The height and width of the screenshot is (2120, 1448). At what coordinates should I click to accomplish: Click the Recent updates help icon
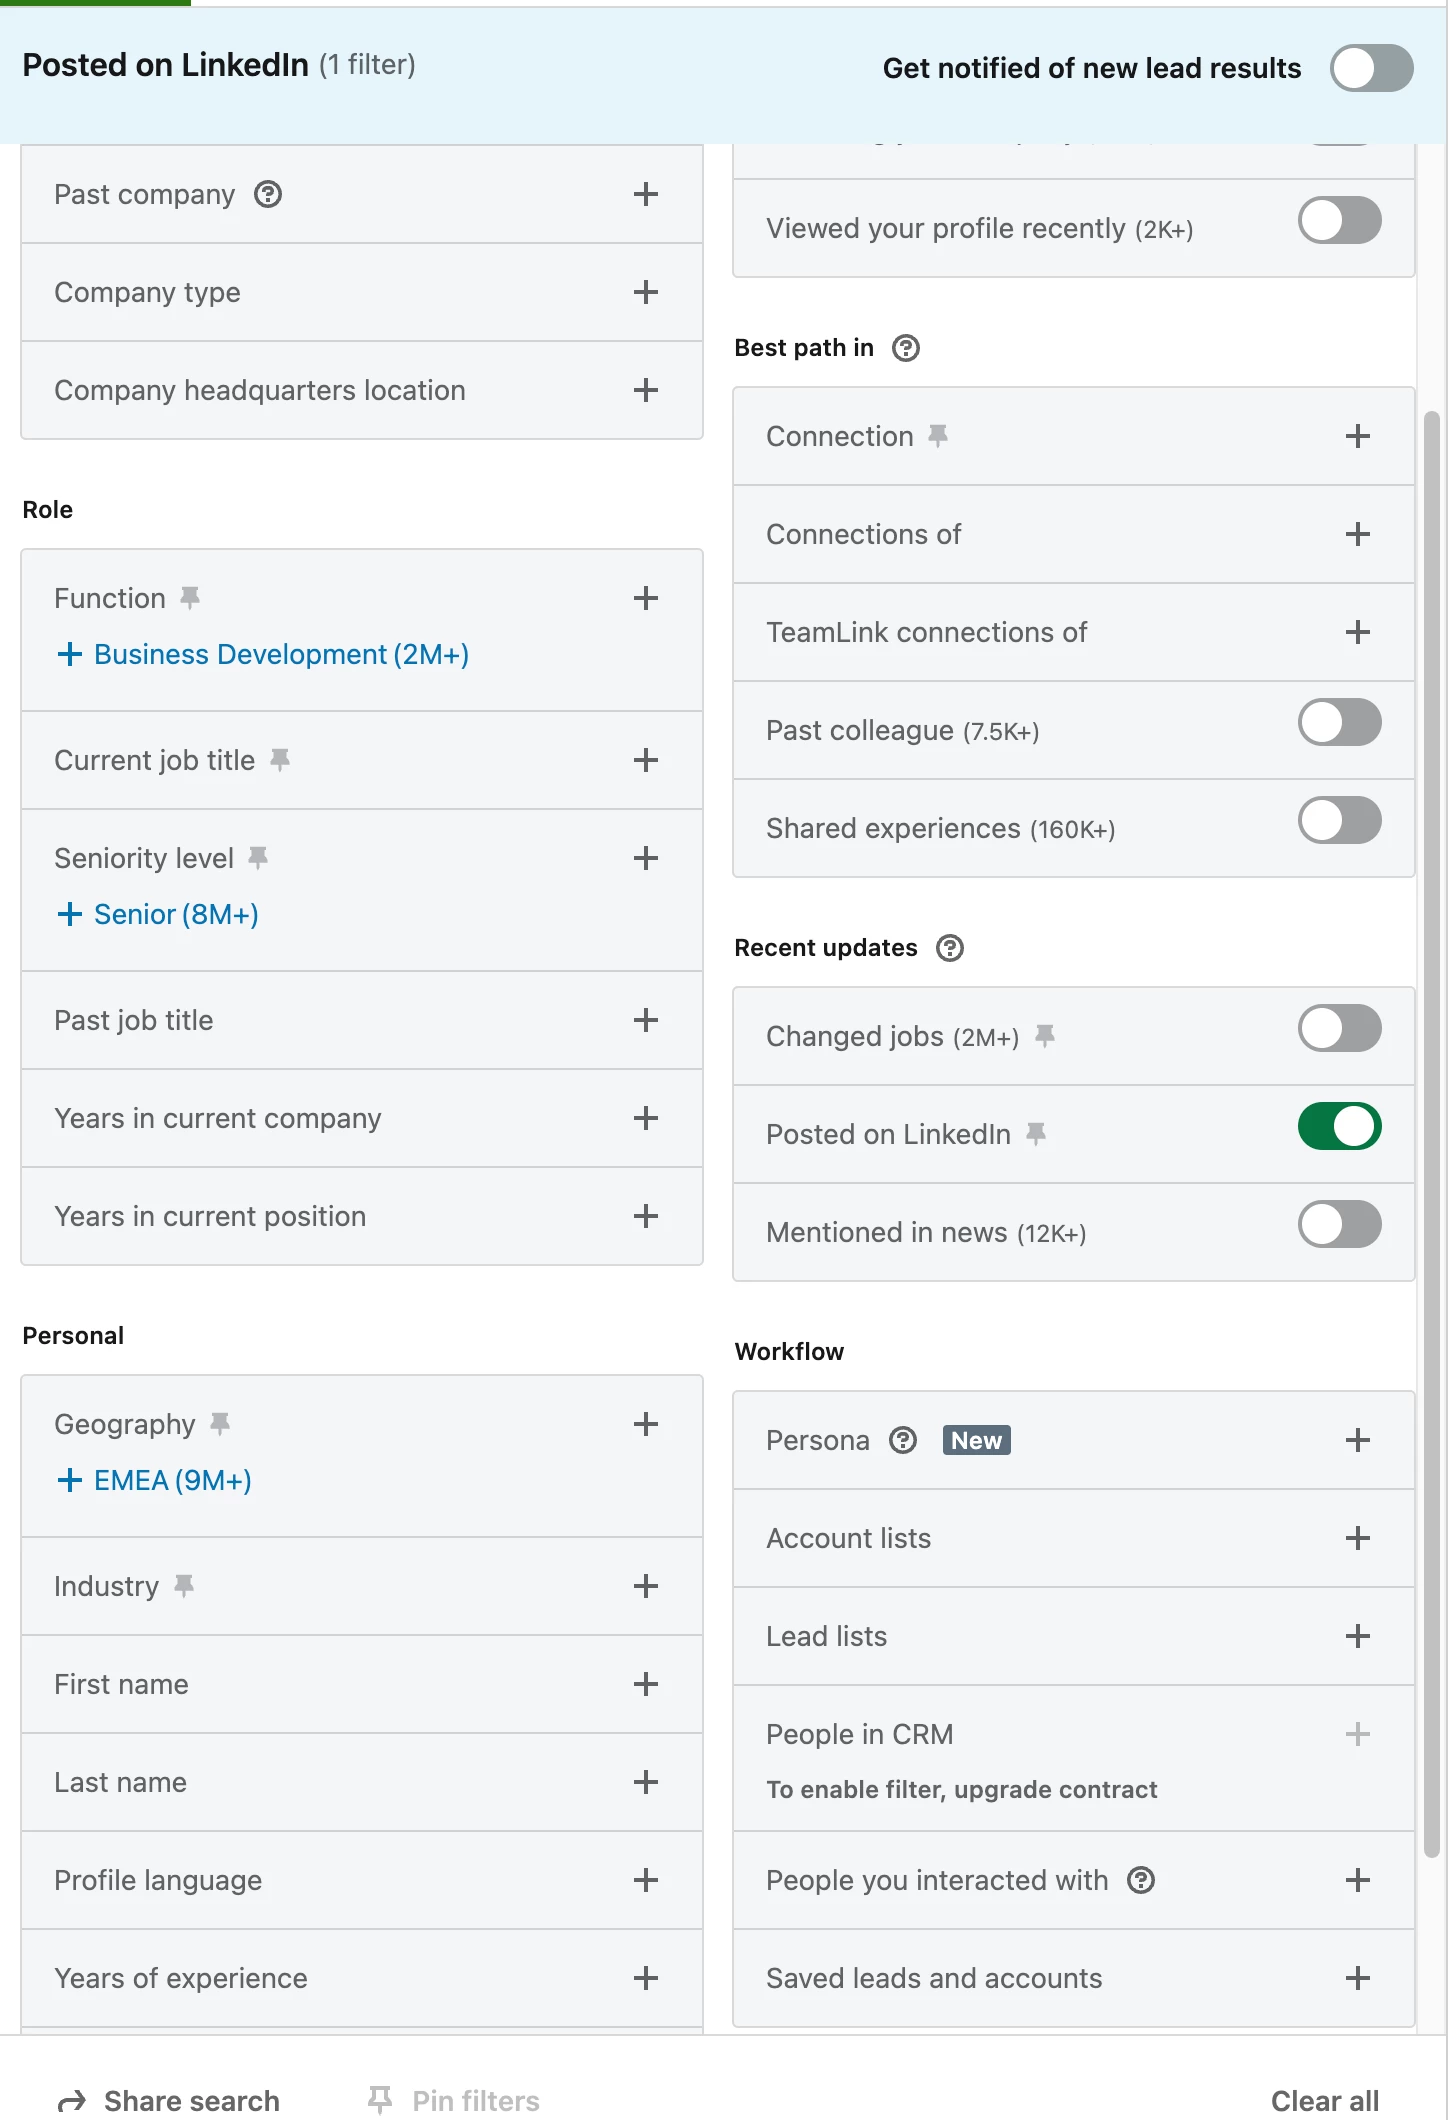pos(950,948)
